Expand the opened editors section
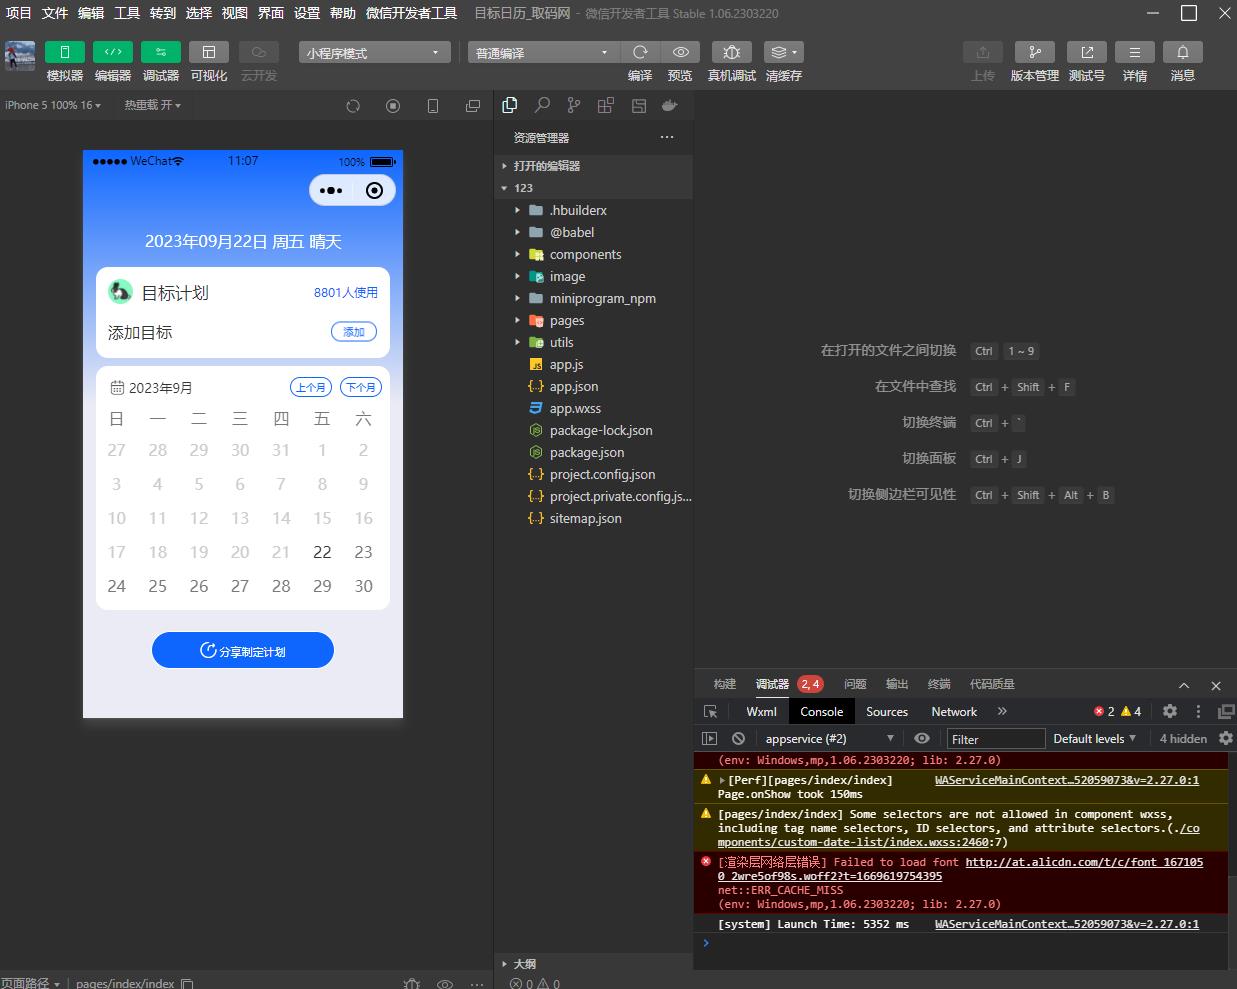The image size is (1237, 989). [594, 166]
